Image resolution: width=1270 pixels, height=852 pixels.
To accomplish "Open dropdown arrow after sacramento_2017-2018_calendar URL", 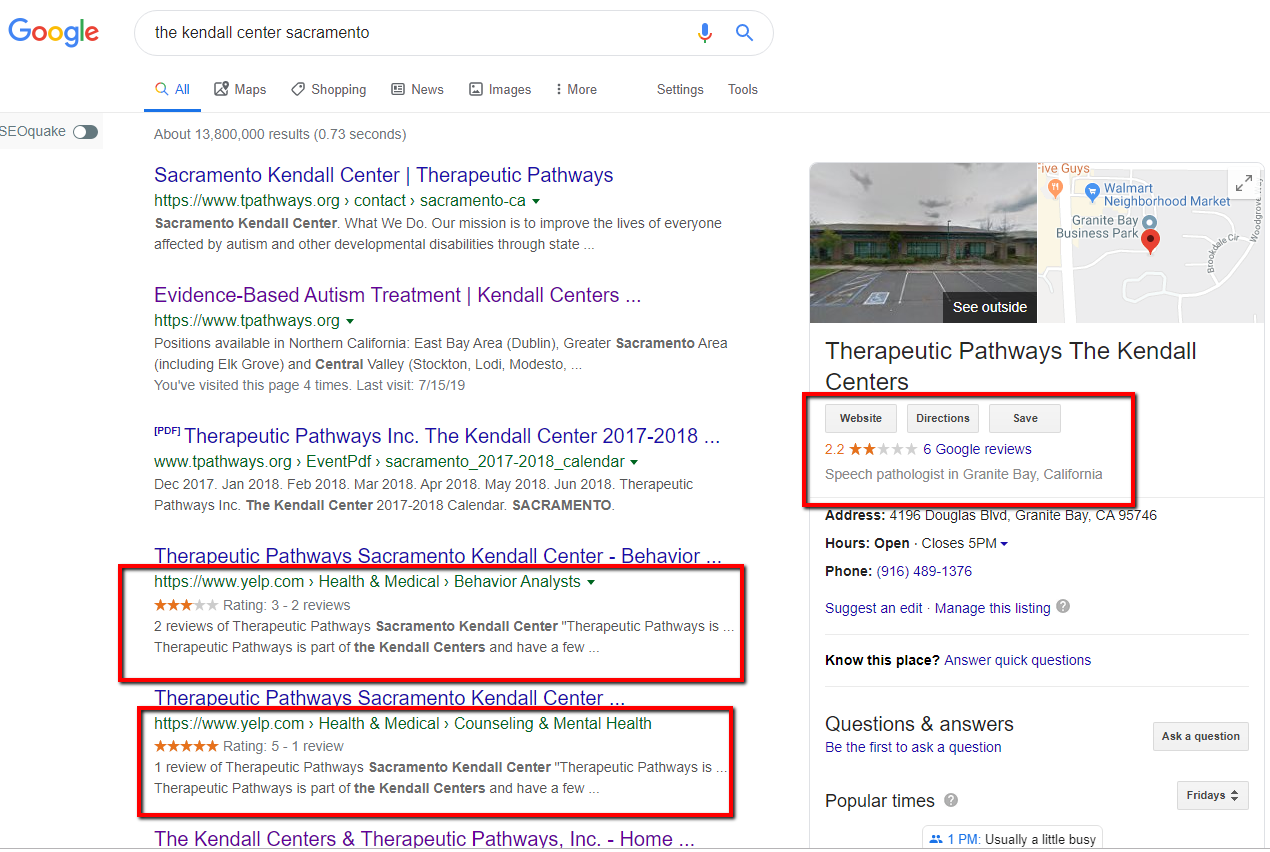I will pyautogui.click(x=634, y=463).
